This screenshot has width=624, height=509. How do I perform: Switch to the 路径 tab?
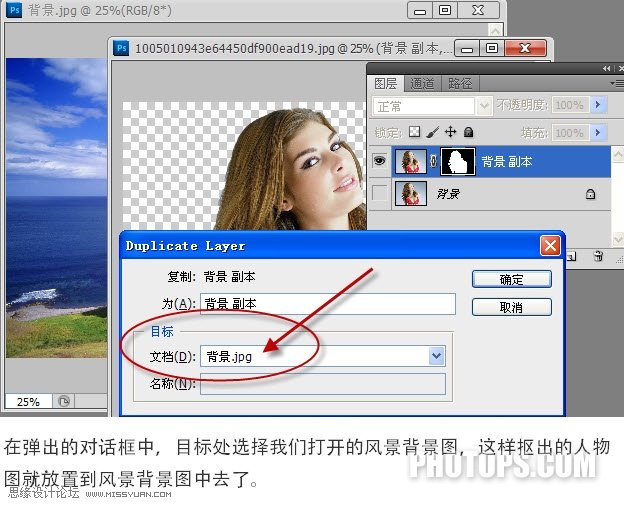pyautogui.click(x=460, y=84)
